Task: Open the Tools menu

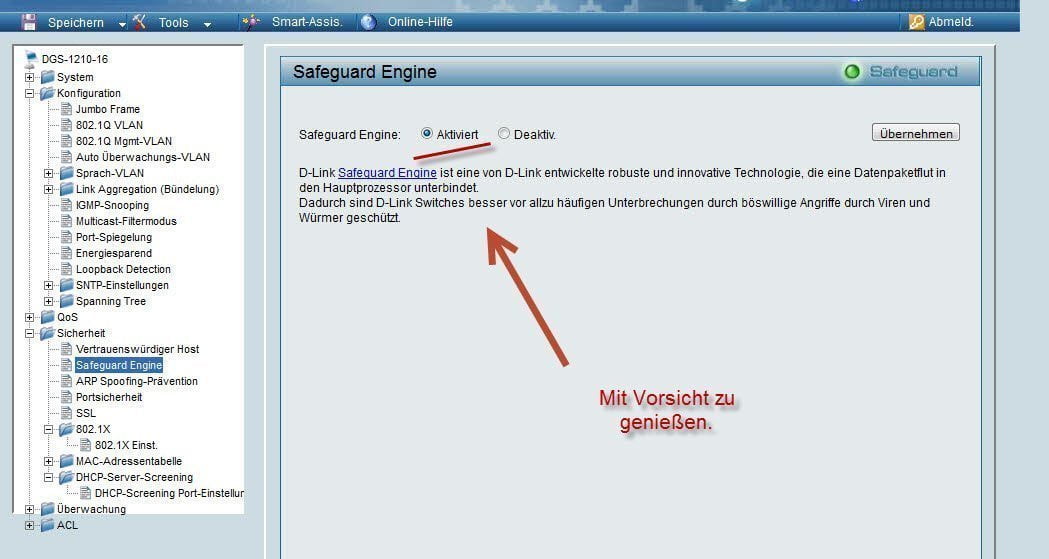Action: [x=173, y=23]
